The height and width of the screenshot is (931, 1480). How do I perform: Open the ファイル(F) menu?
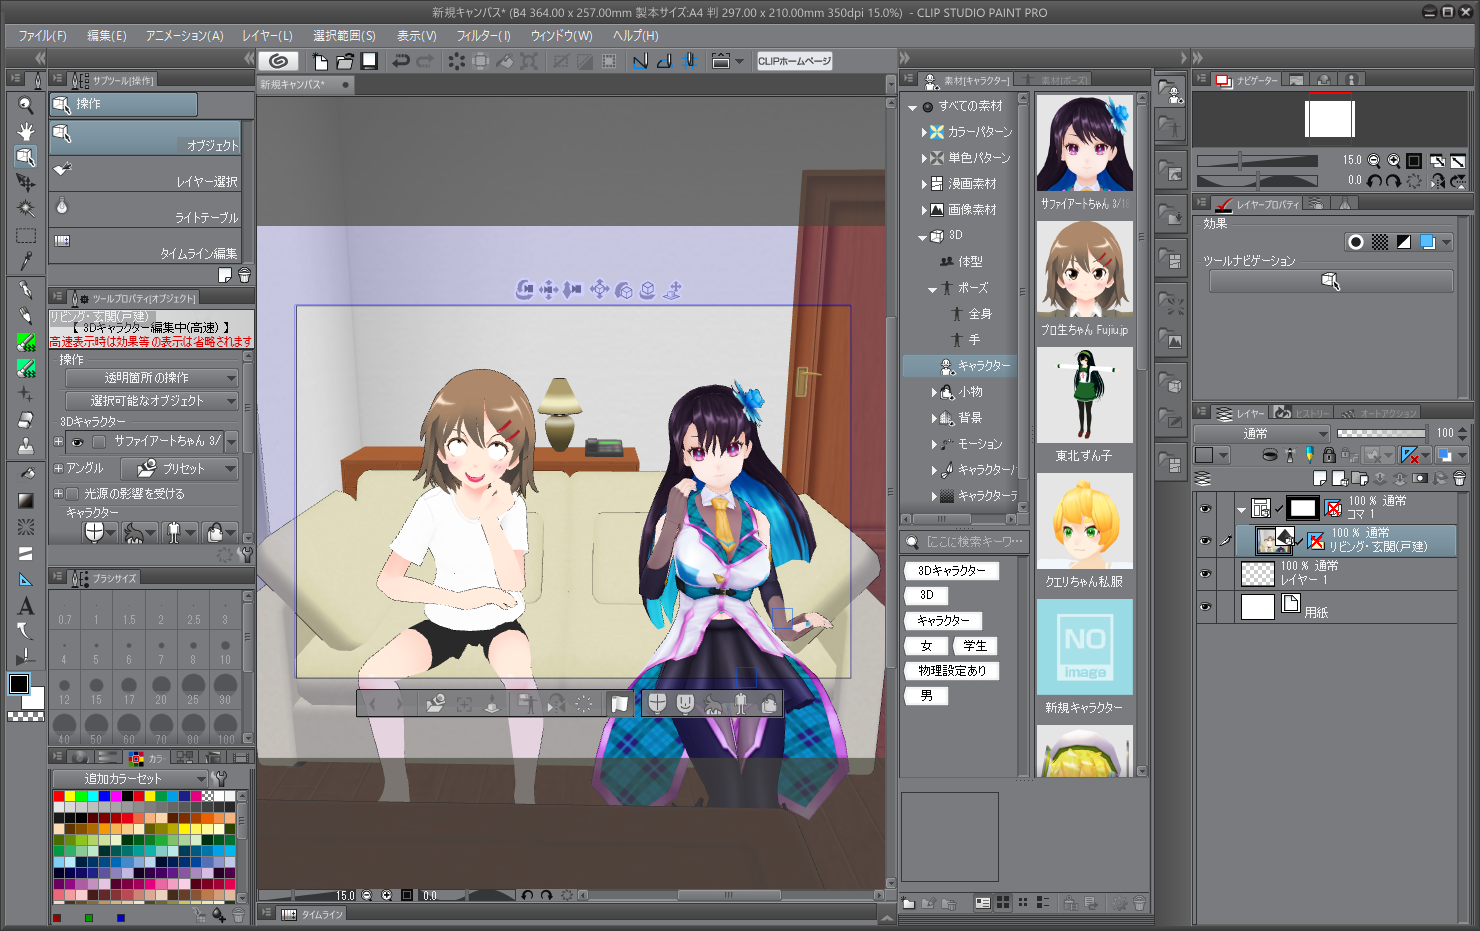42,35
